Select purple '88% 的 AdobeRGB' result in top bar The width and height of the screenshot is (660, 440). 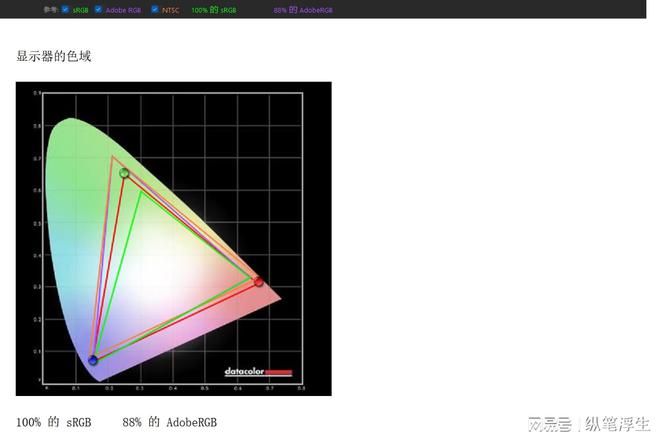303,10
